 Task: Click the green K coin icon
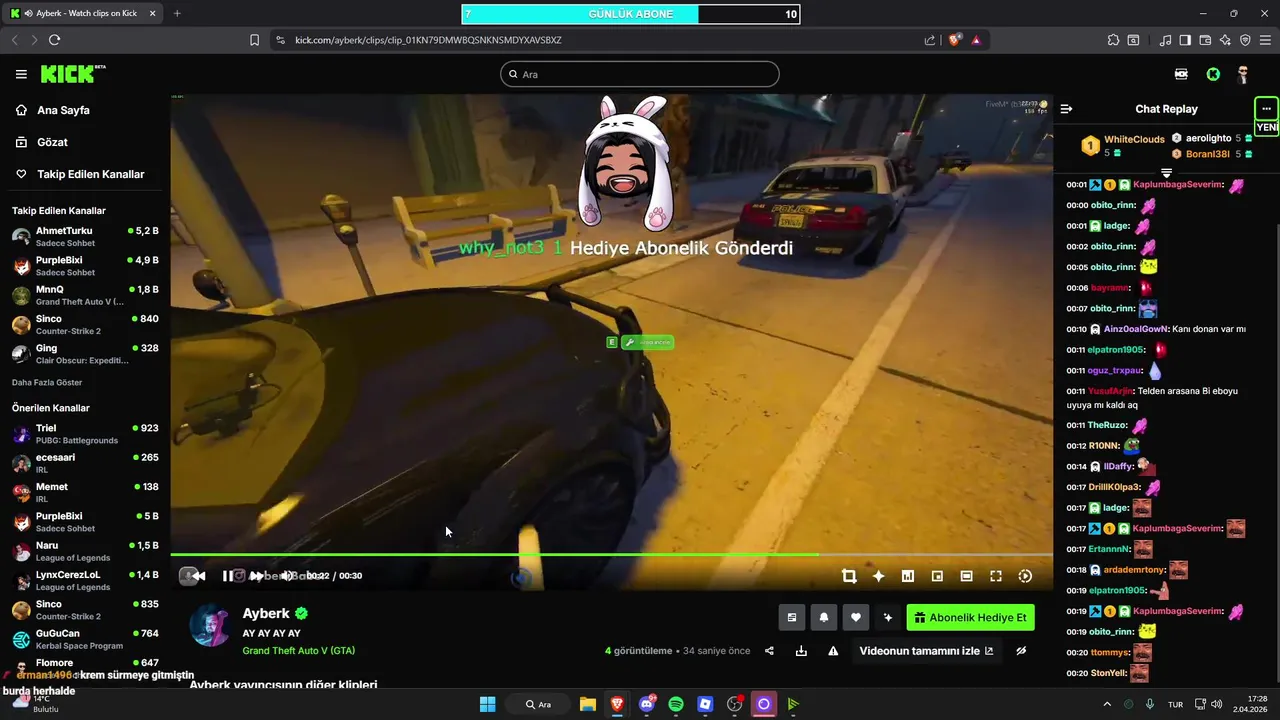pyautogui.click(x=1213, y=74)
